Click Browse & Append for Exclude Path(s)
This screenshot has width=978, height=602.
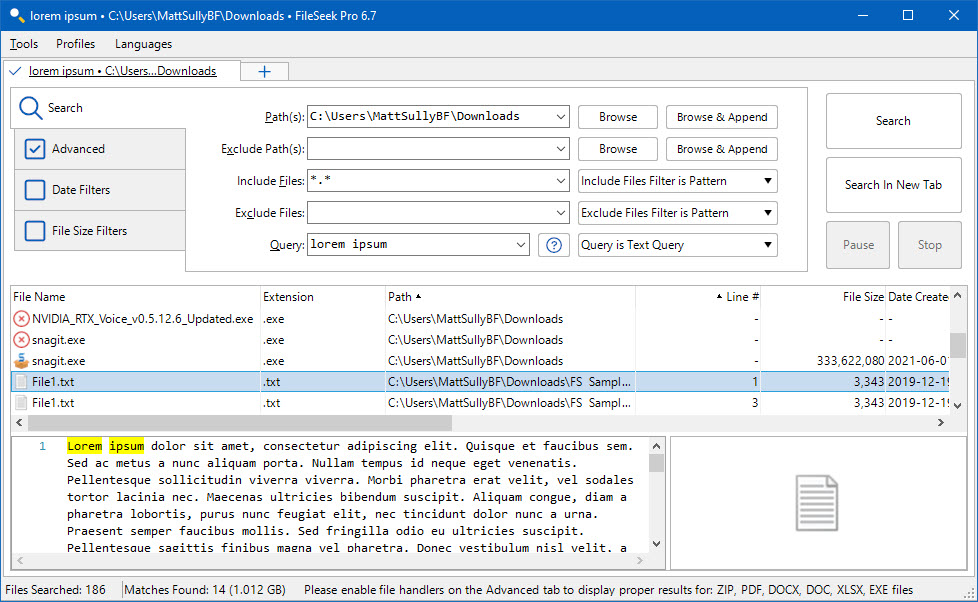pos(721,149)
